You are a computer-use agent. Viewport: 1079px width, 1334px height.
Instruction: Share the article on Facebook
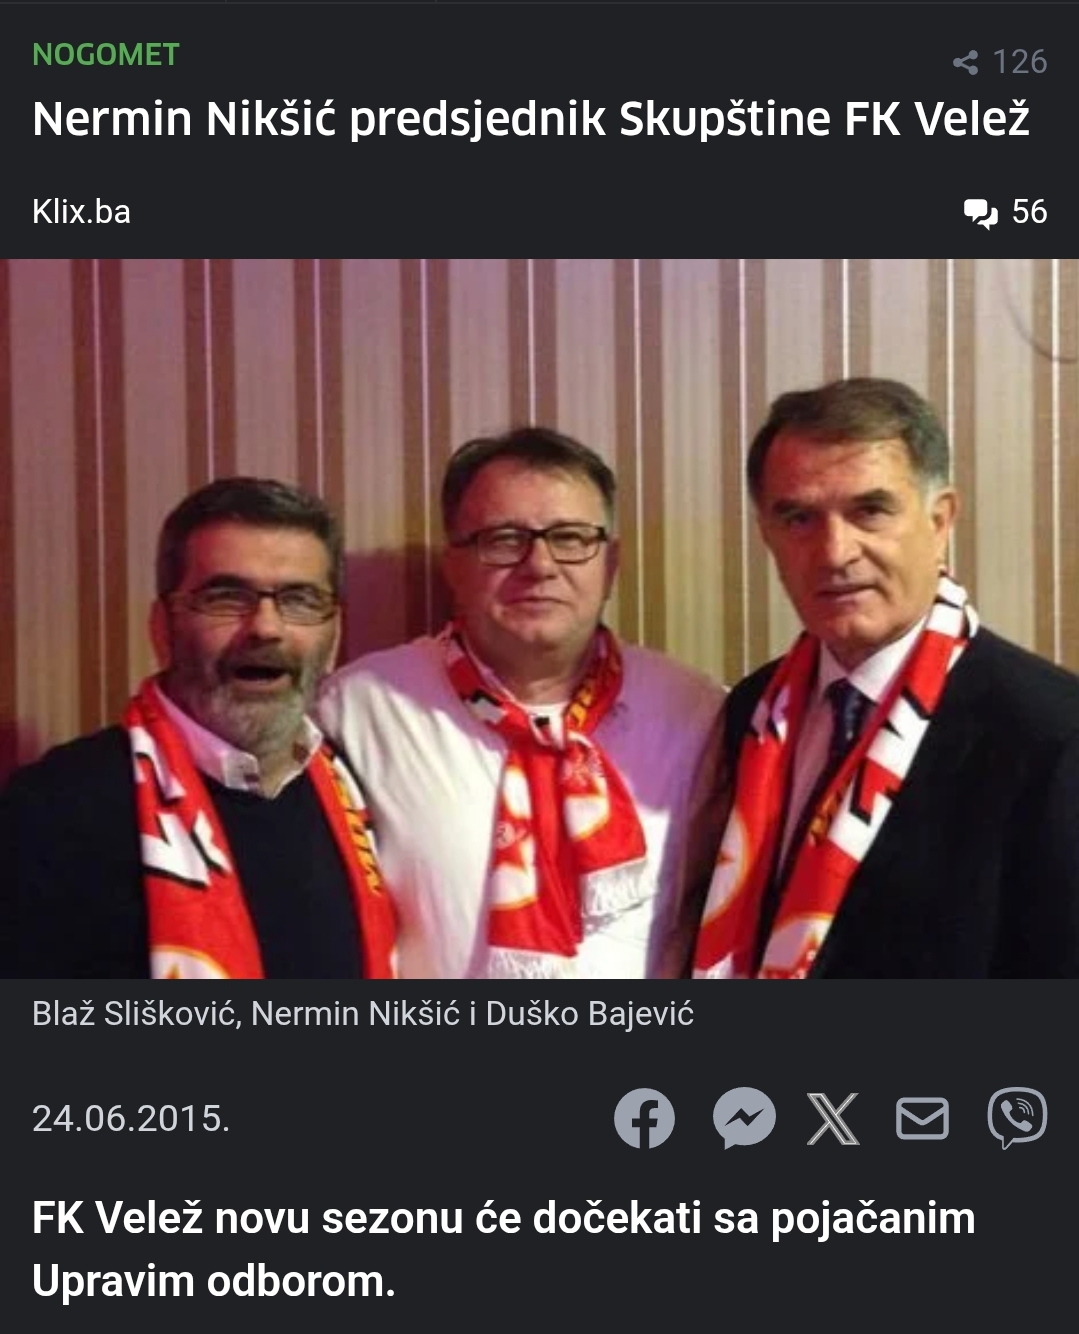click(x=644, y=1118)
